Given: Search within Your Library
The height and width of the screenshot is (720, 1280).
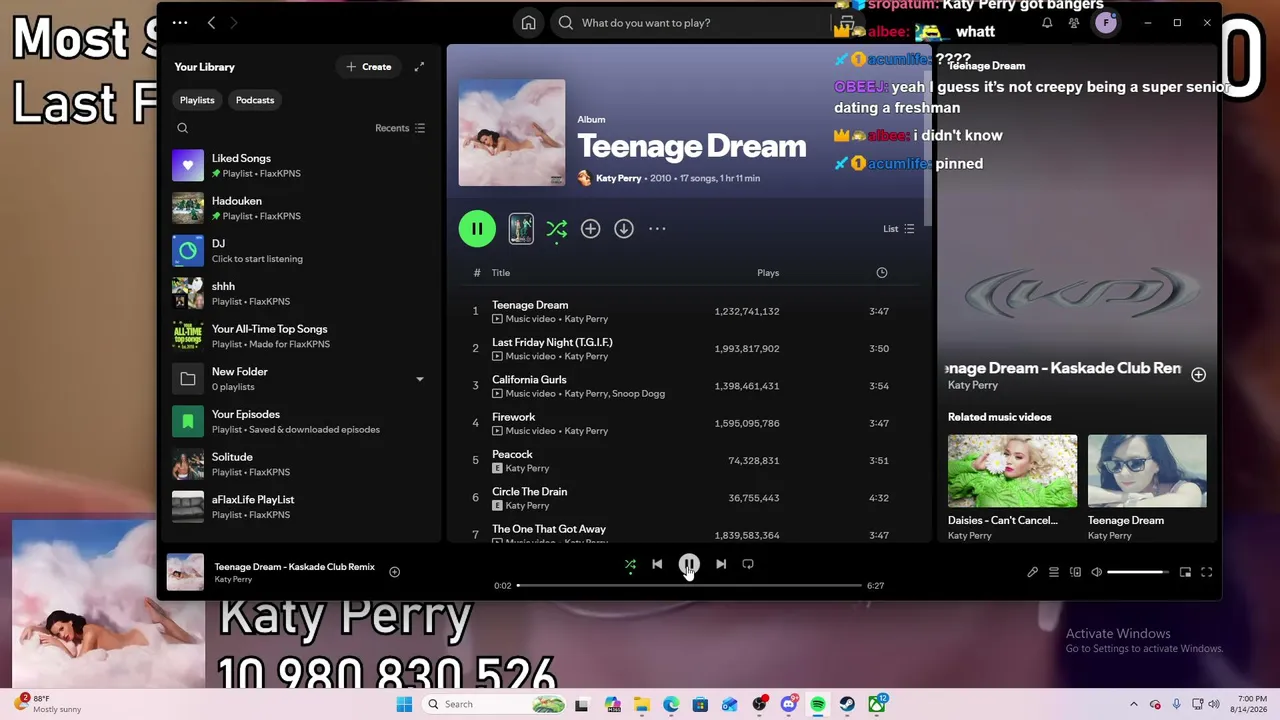Looking at the screenshot, I should coord(182,128).
